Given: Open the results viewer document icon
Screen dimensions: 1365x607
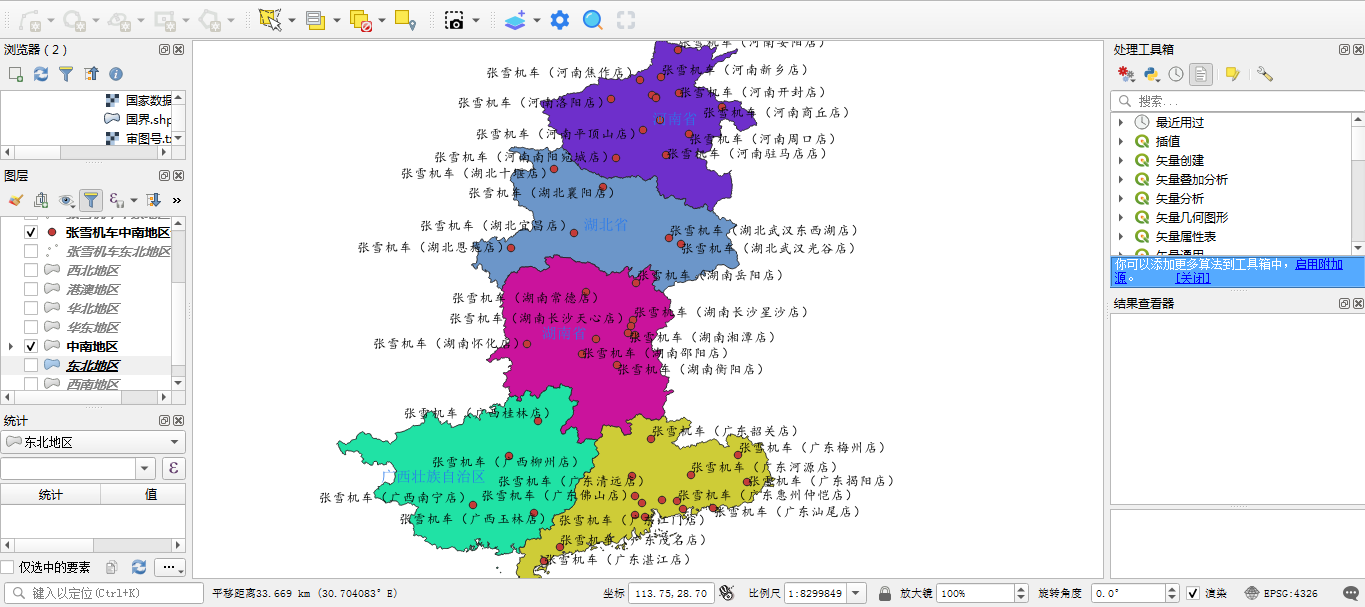Looking at the screenshot, I should 1201,74.
